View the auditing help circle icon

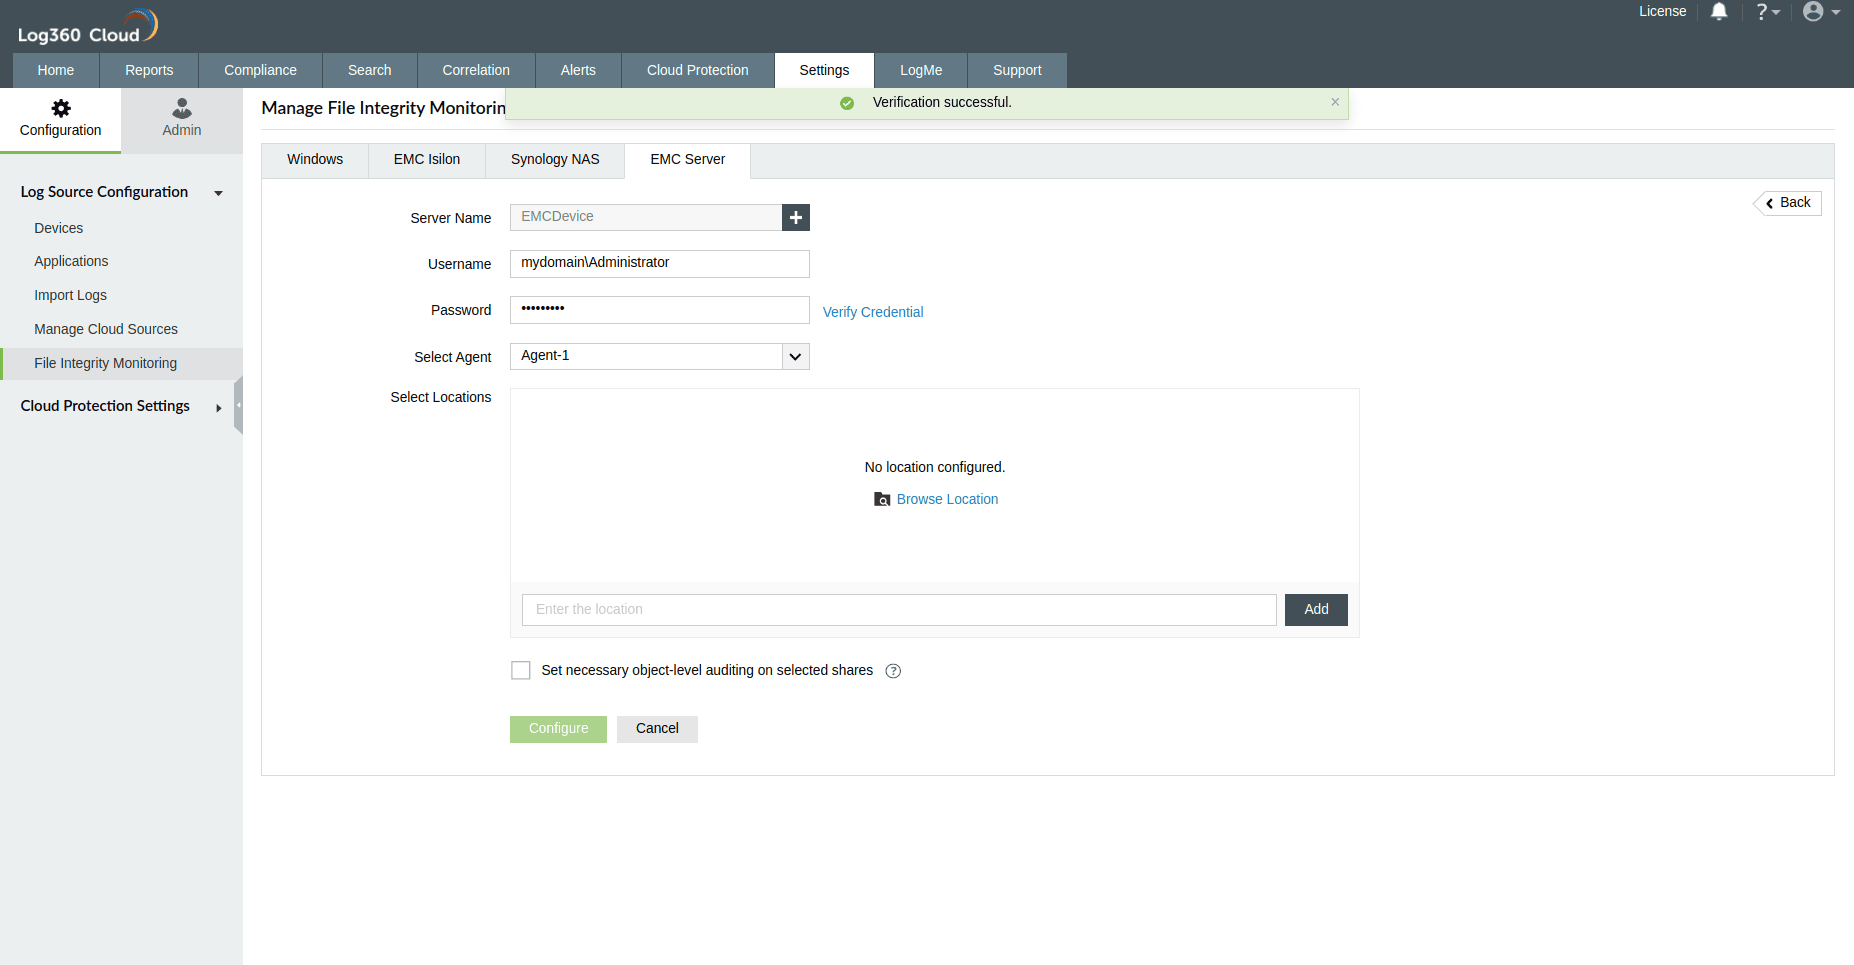893,670
